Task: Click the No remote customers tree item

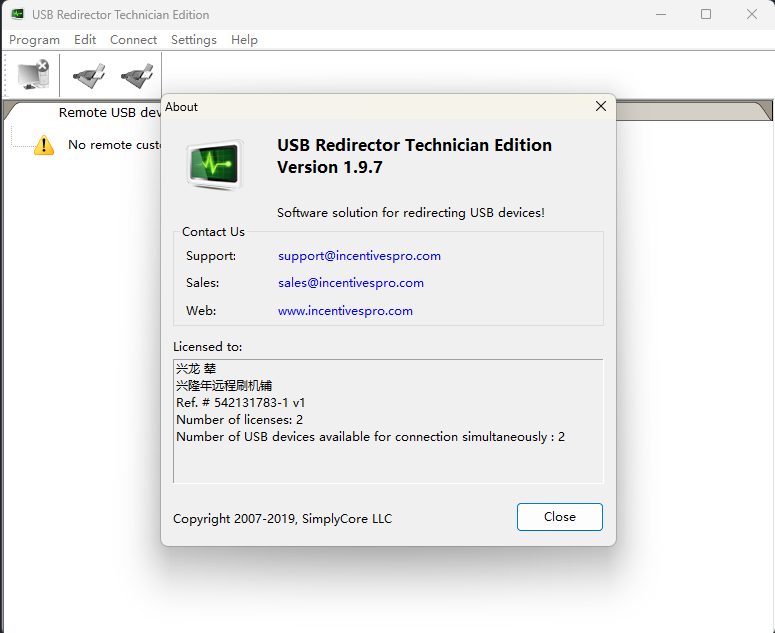Action: click(115, 145)
